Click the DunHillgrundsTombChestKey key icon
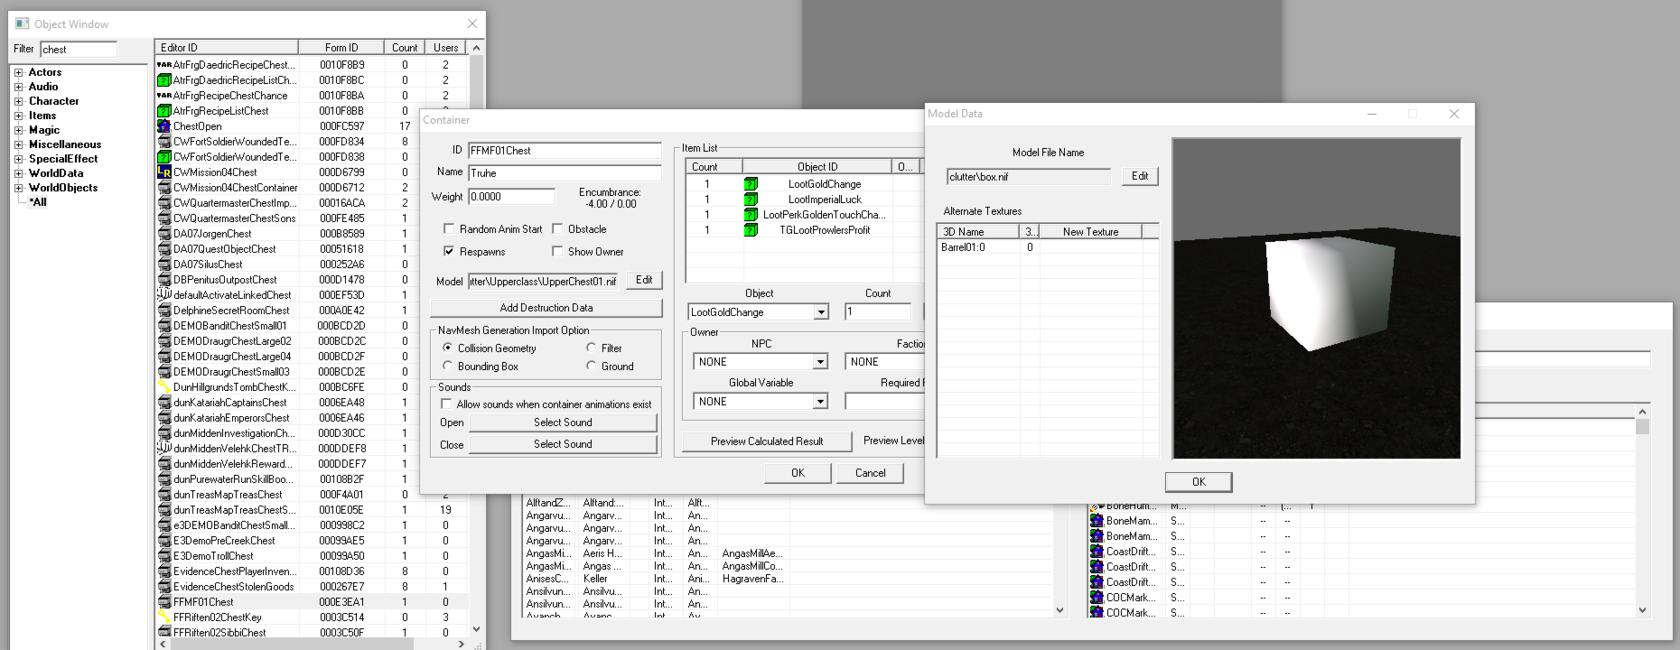Image resolution: width=1680 pixels, height=650 pixels. pos(164,387)
